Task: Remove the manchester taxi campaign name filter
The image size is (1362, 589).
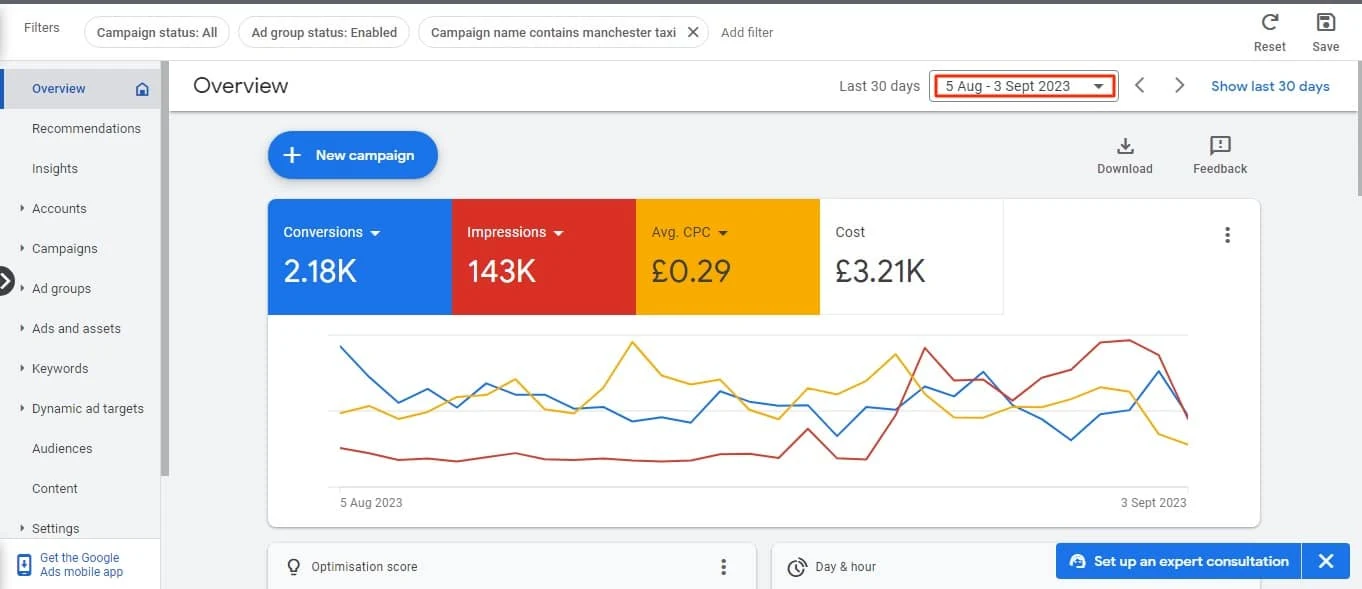Action: coord(693,32)
